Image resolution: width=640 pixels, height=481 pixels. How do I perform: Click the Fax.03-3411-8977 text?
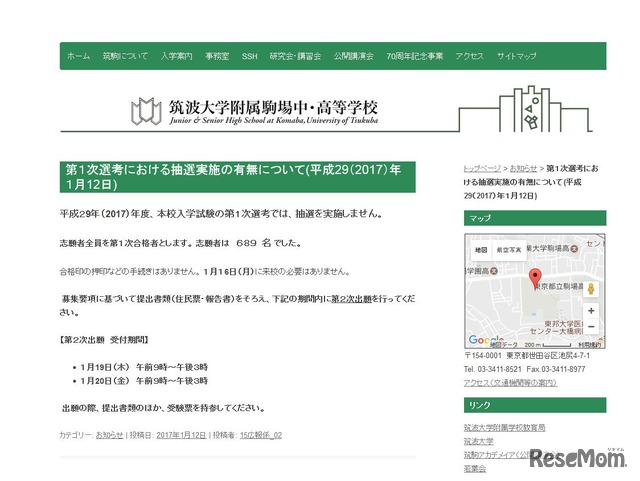point(556,369)
